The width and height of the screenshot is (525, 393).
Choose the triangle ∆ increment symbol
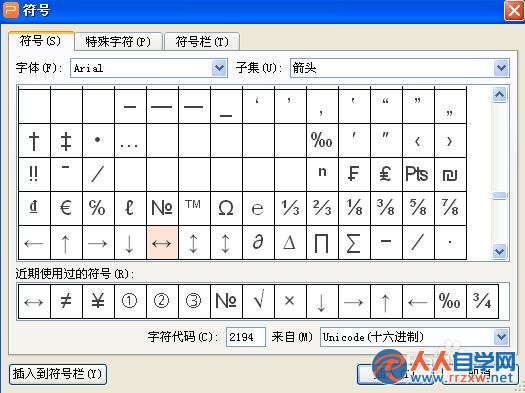(290, 242)
